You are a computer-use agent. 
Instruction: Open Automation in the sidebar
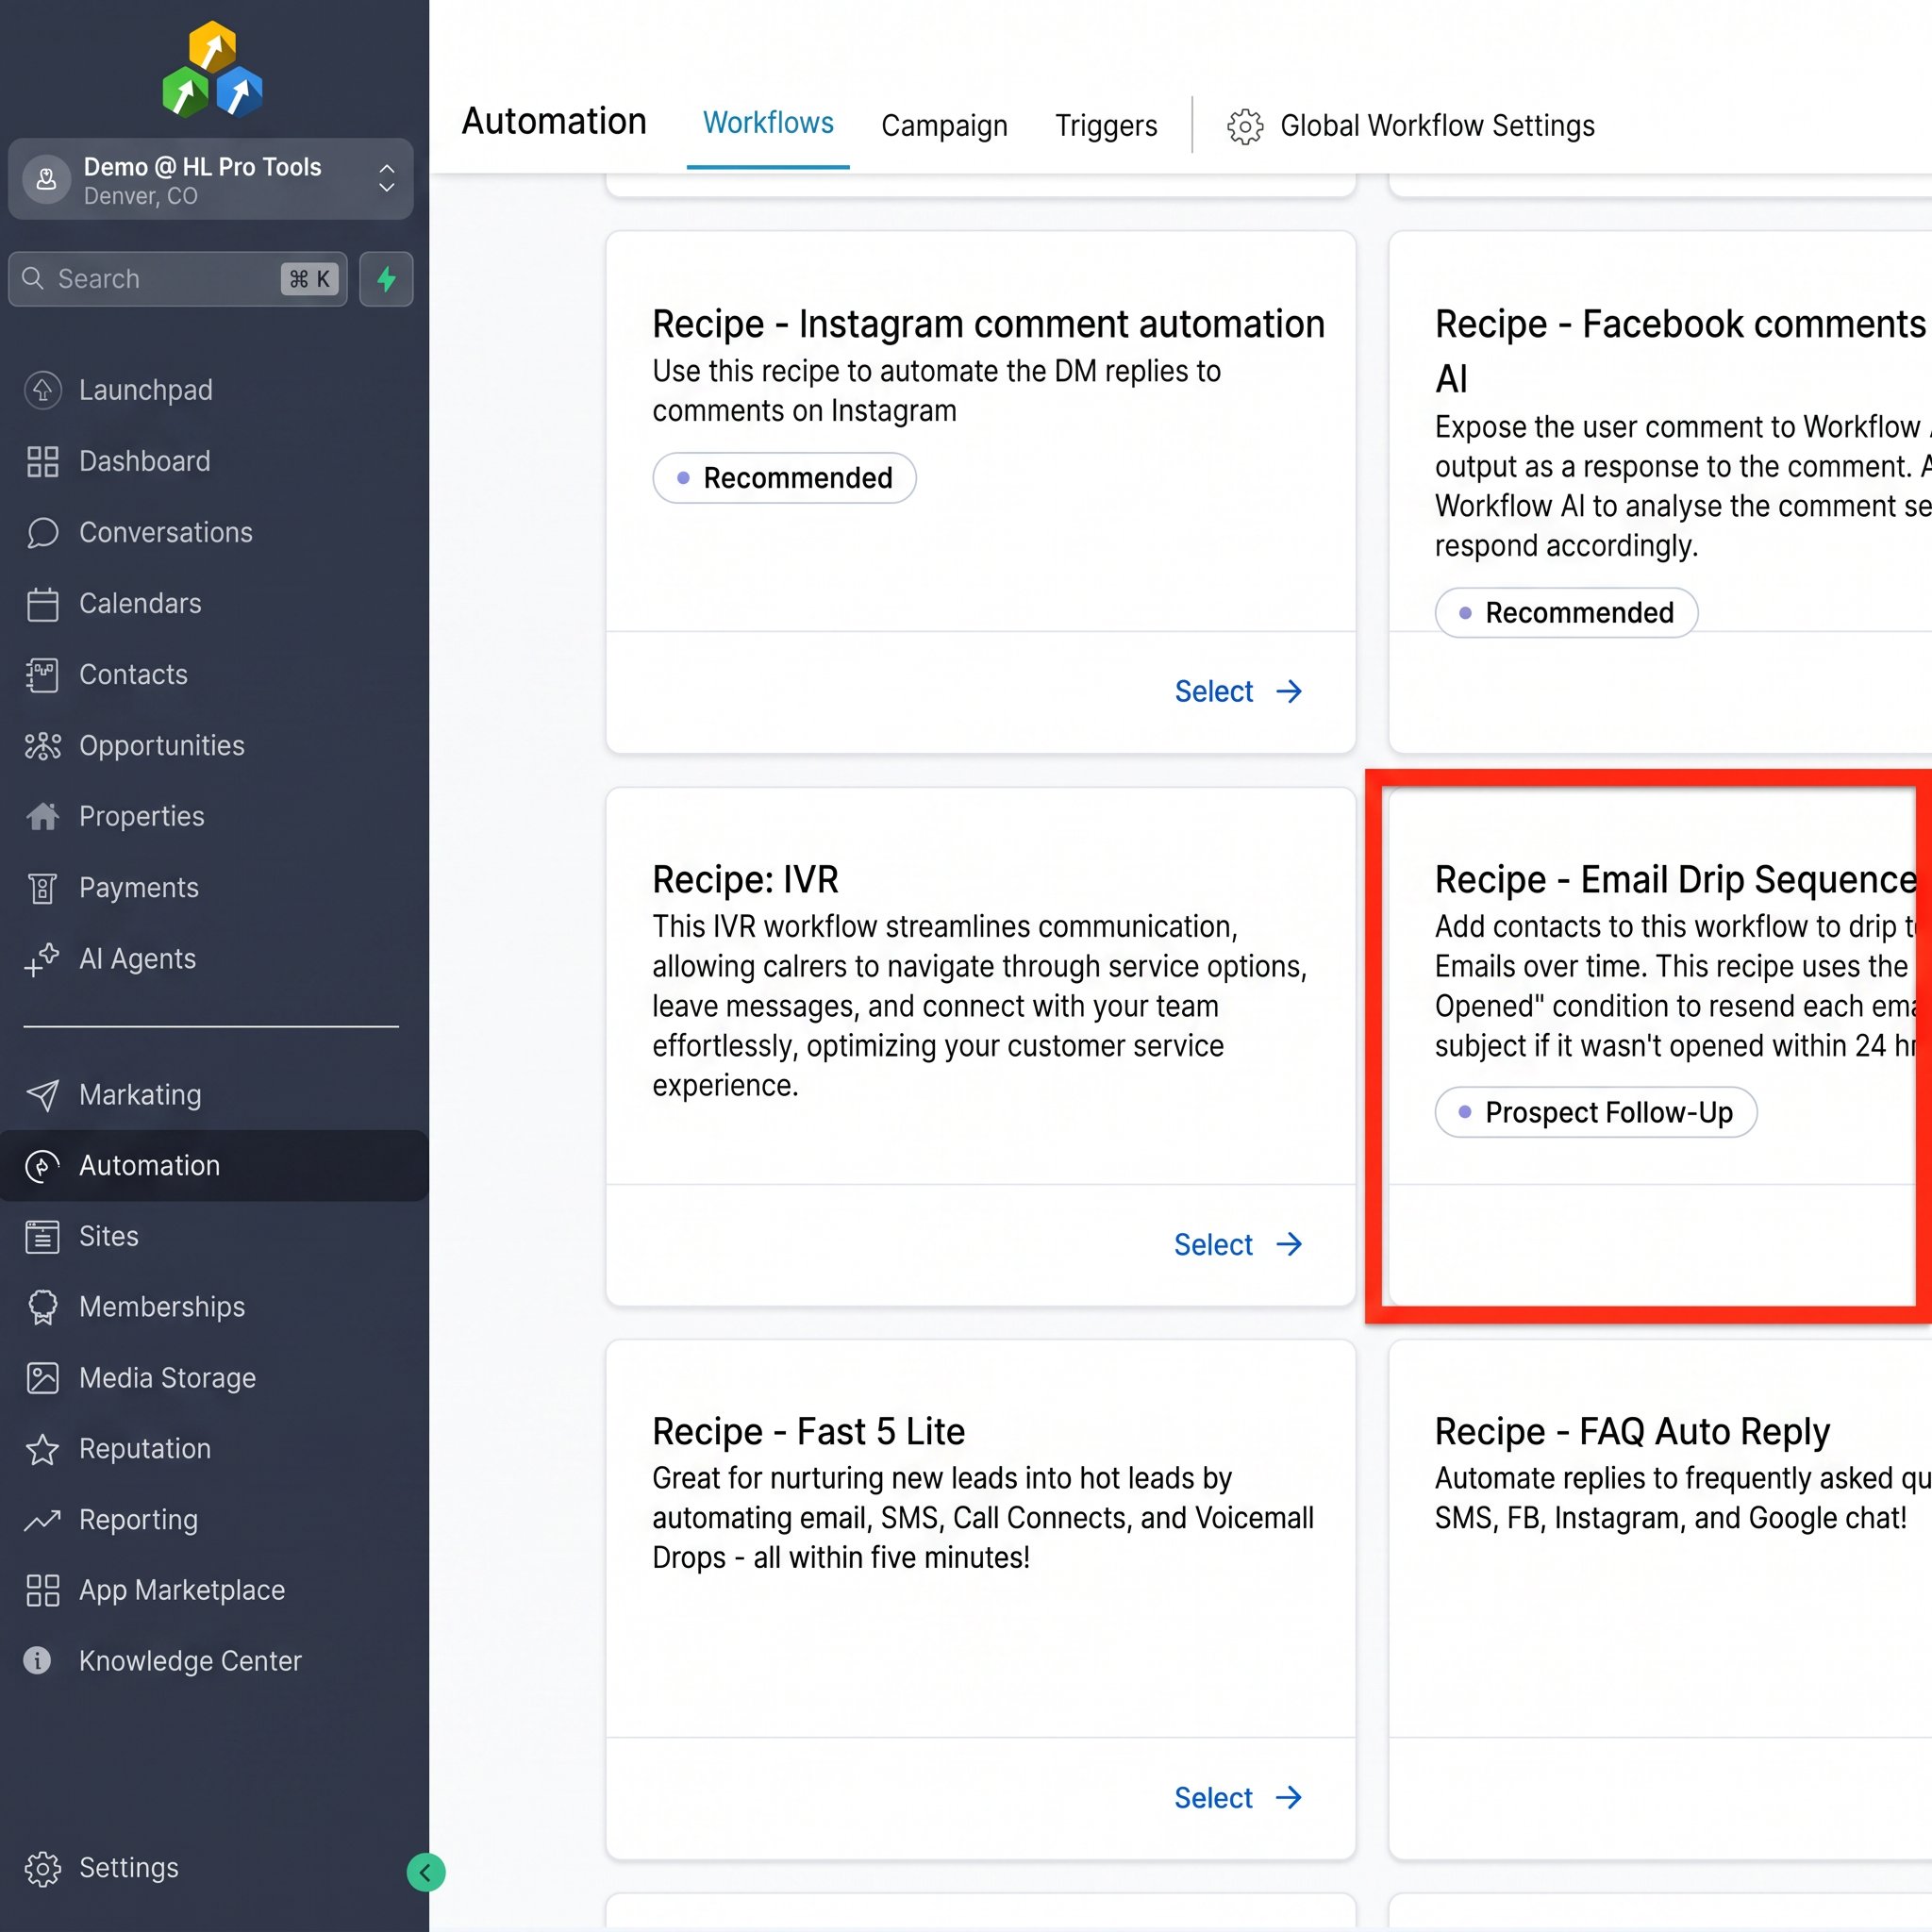(214, 1165)
